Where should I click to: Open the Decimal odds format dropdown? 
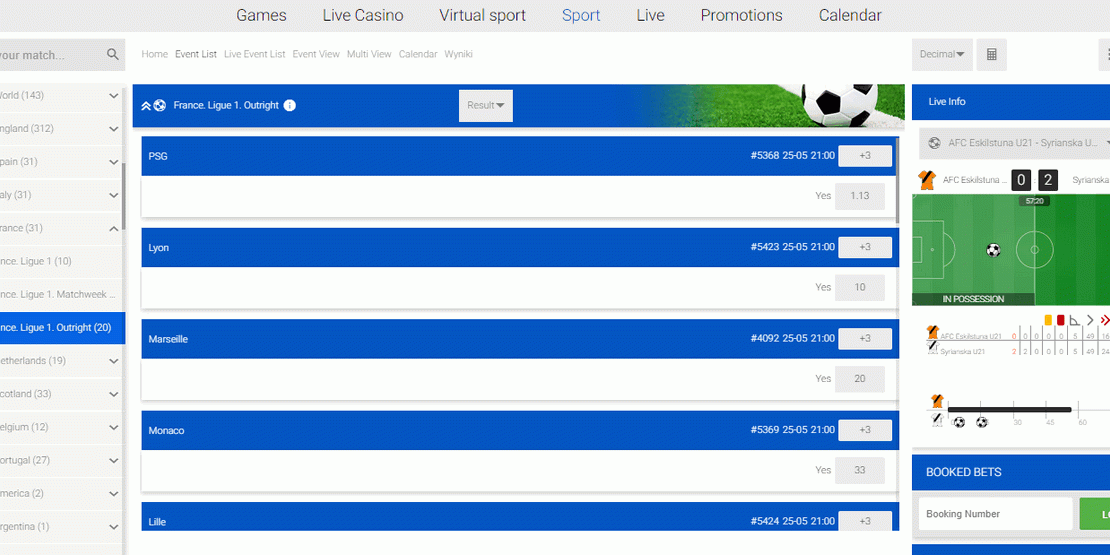(942, 55)
